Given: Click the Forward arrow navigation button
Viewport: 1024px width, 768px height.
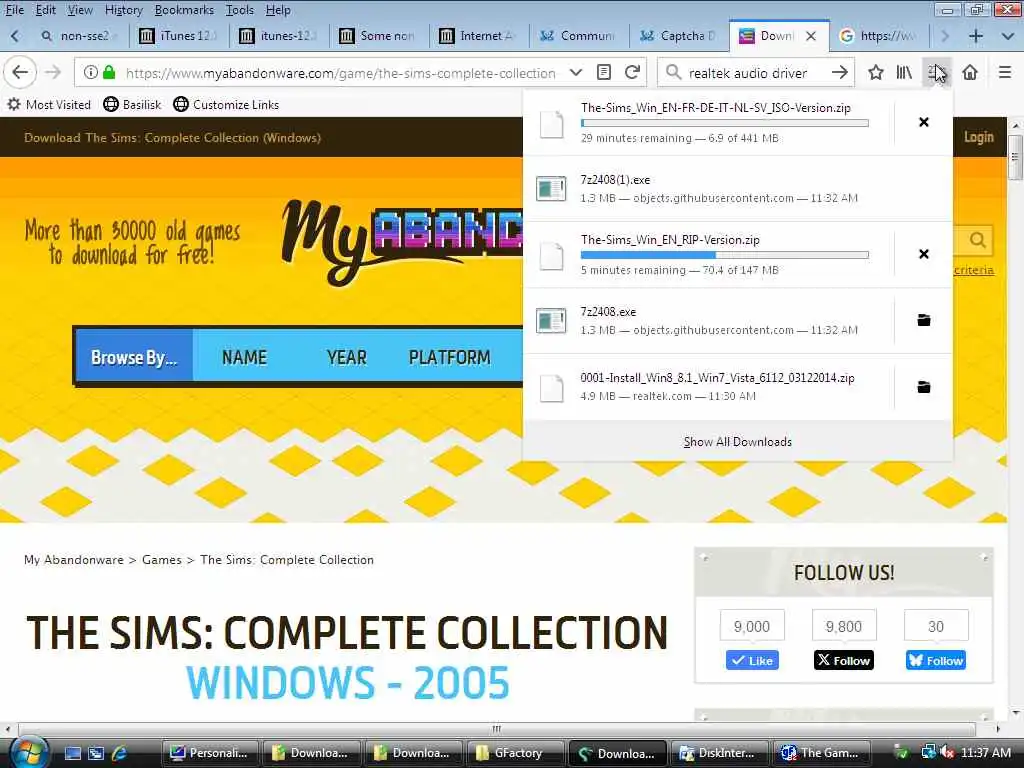Looking at the screenshot, I should (53, 72).
